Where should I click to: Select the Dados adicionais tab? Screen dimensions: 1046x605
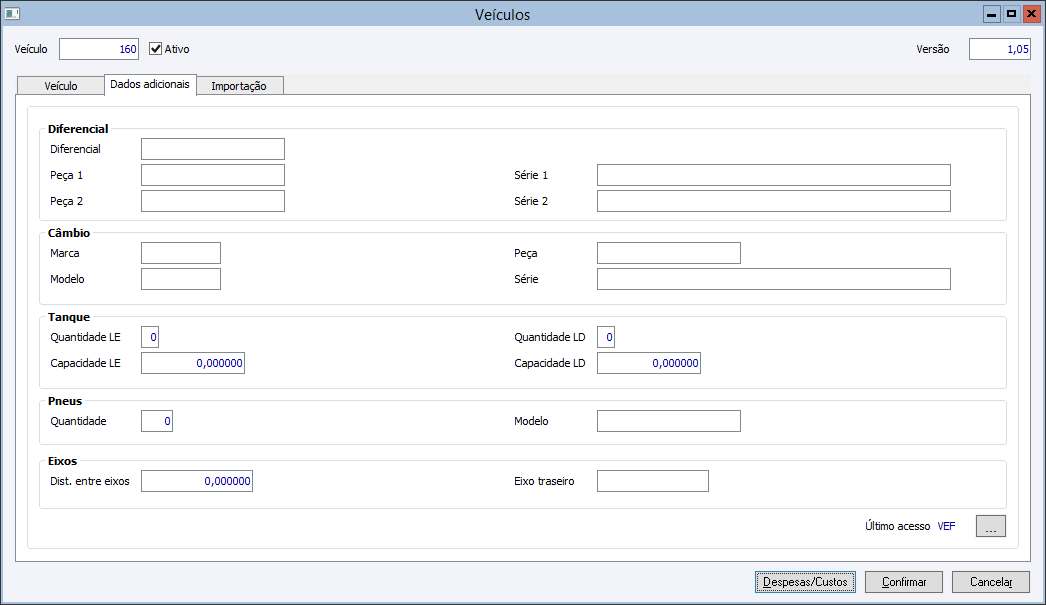click(x=150, y=85)
